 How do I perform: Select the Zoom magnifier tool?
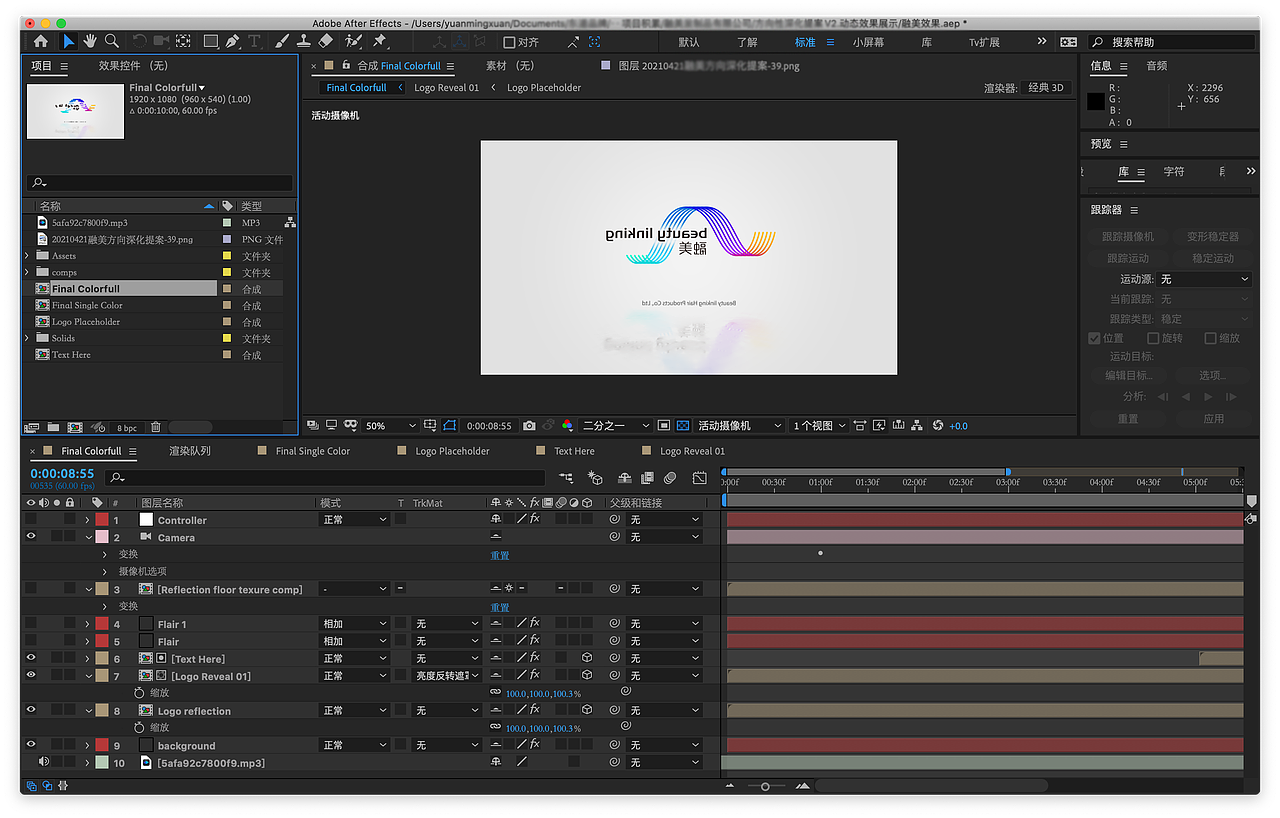click(x=112, y=41)
